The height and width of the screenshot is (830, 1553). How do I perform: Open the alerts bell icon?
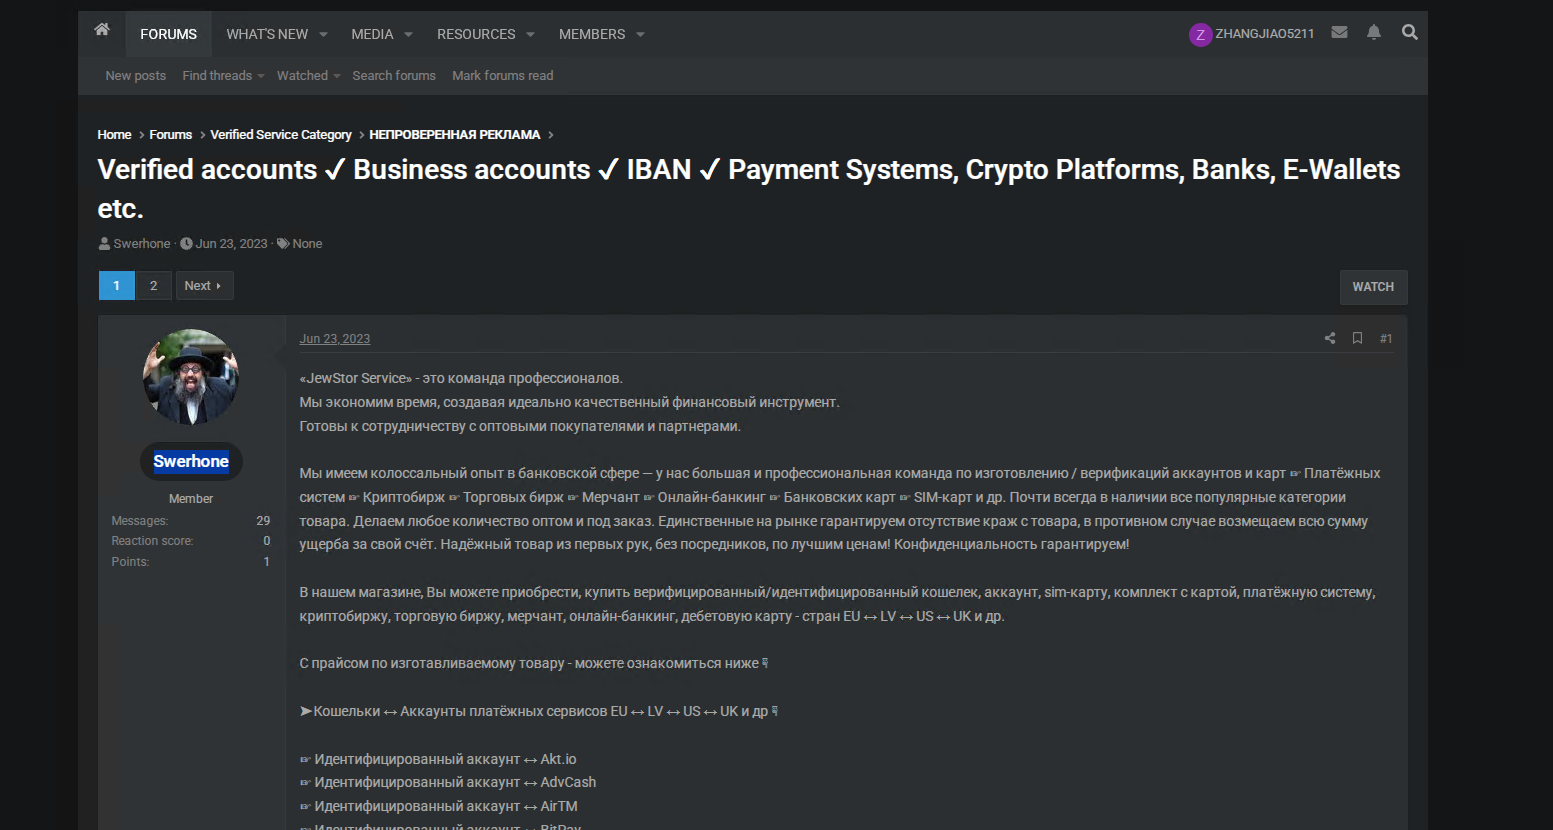click(x=1374, y=33)
